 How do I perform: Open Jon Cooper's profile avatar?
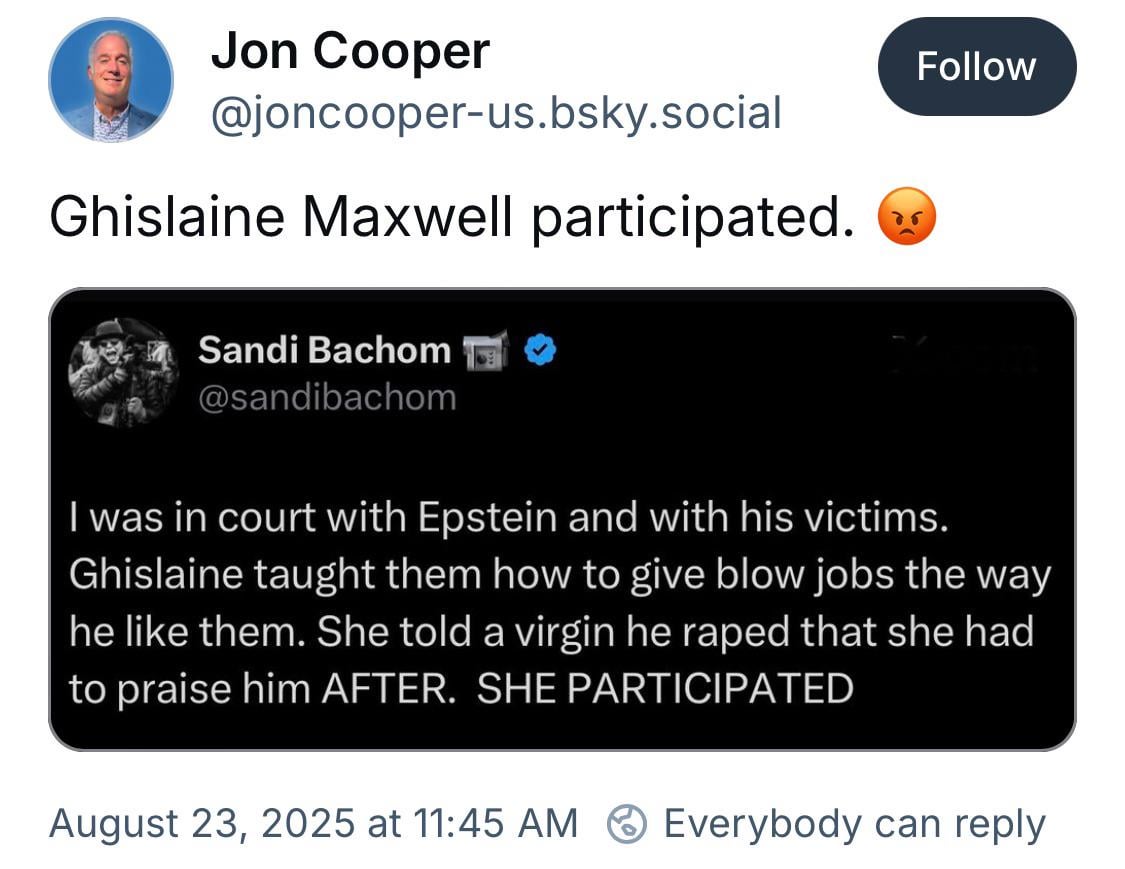[110, 80]
